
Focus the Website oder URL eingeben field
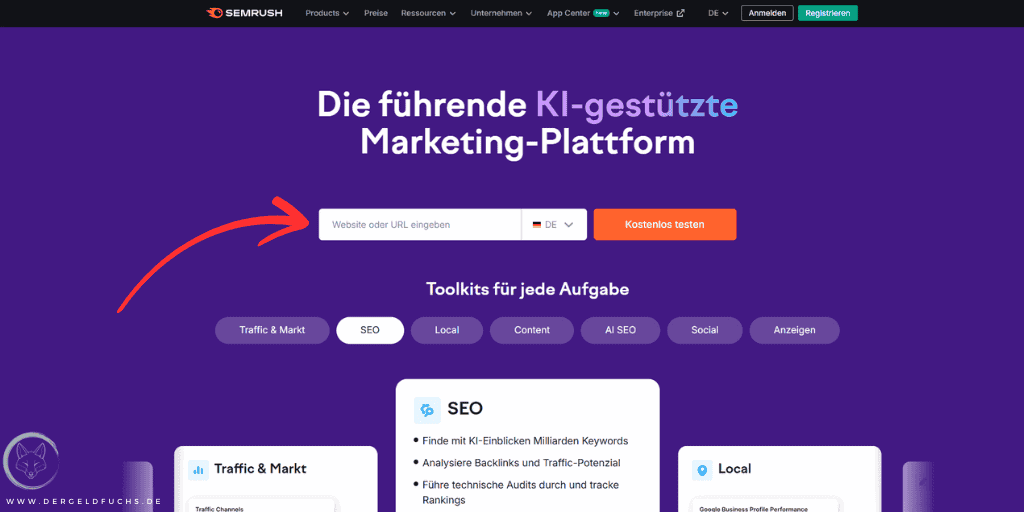(x=420, y=225)
